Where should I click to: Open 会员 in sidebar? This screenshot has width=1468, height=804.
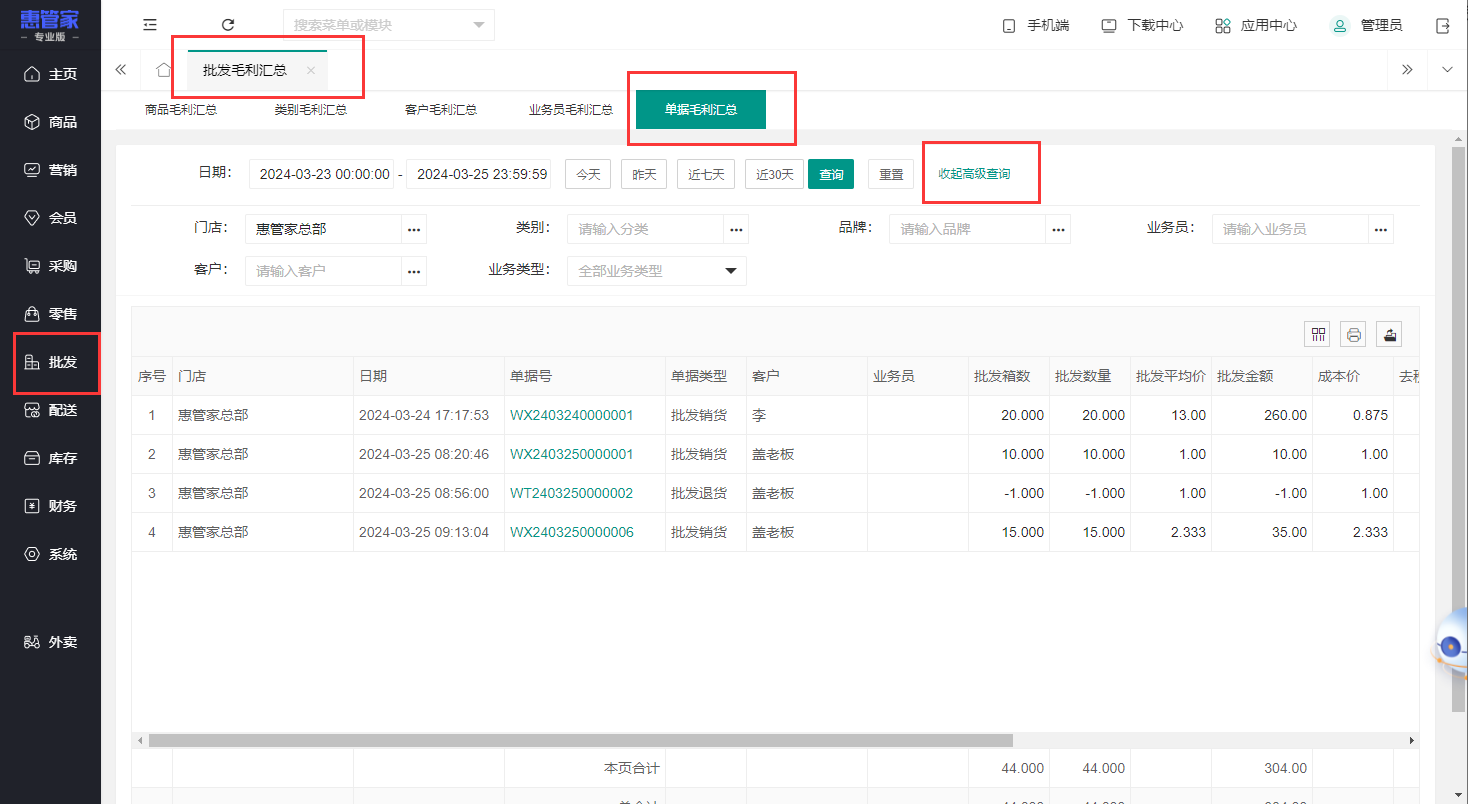pyautogui.click(x=50, y=218)
